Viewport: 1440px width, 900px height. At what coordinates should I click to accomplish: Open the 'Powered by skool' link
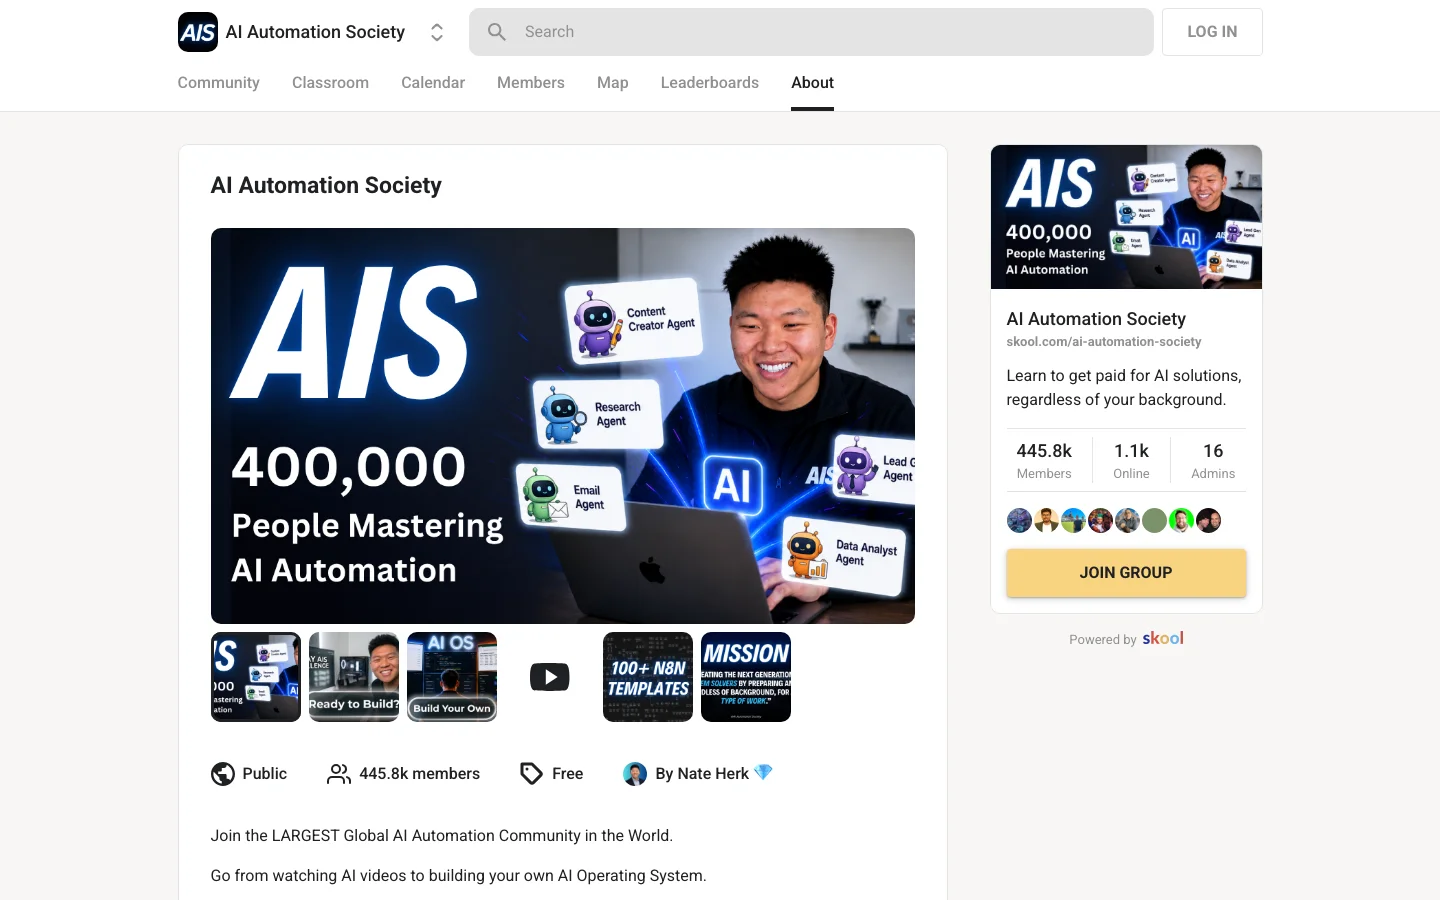point(1126,639)
